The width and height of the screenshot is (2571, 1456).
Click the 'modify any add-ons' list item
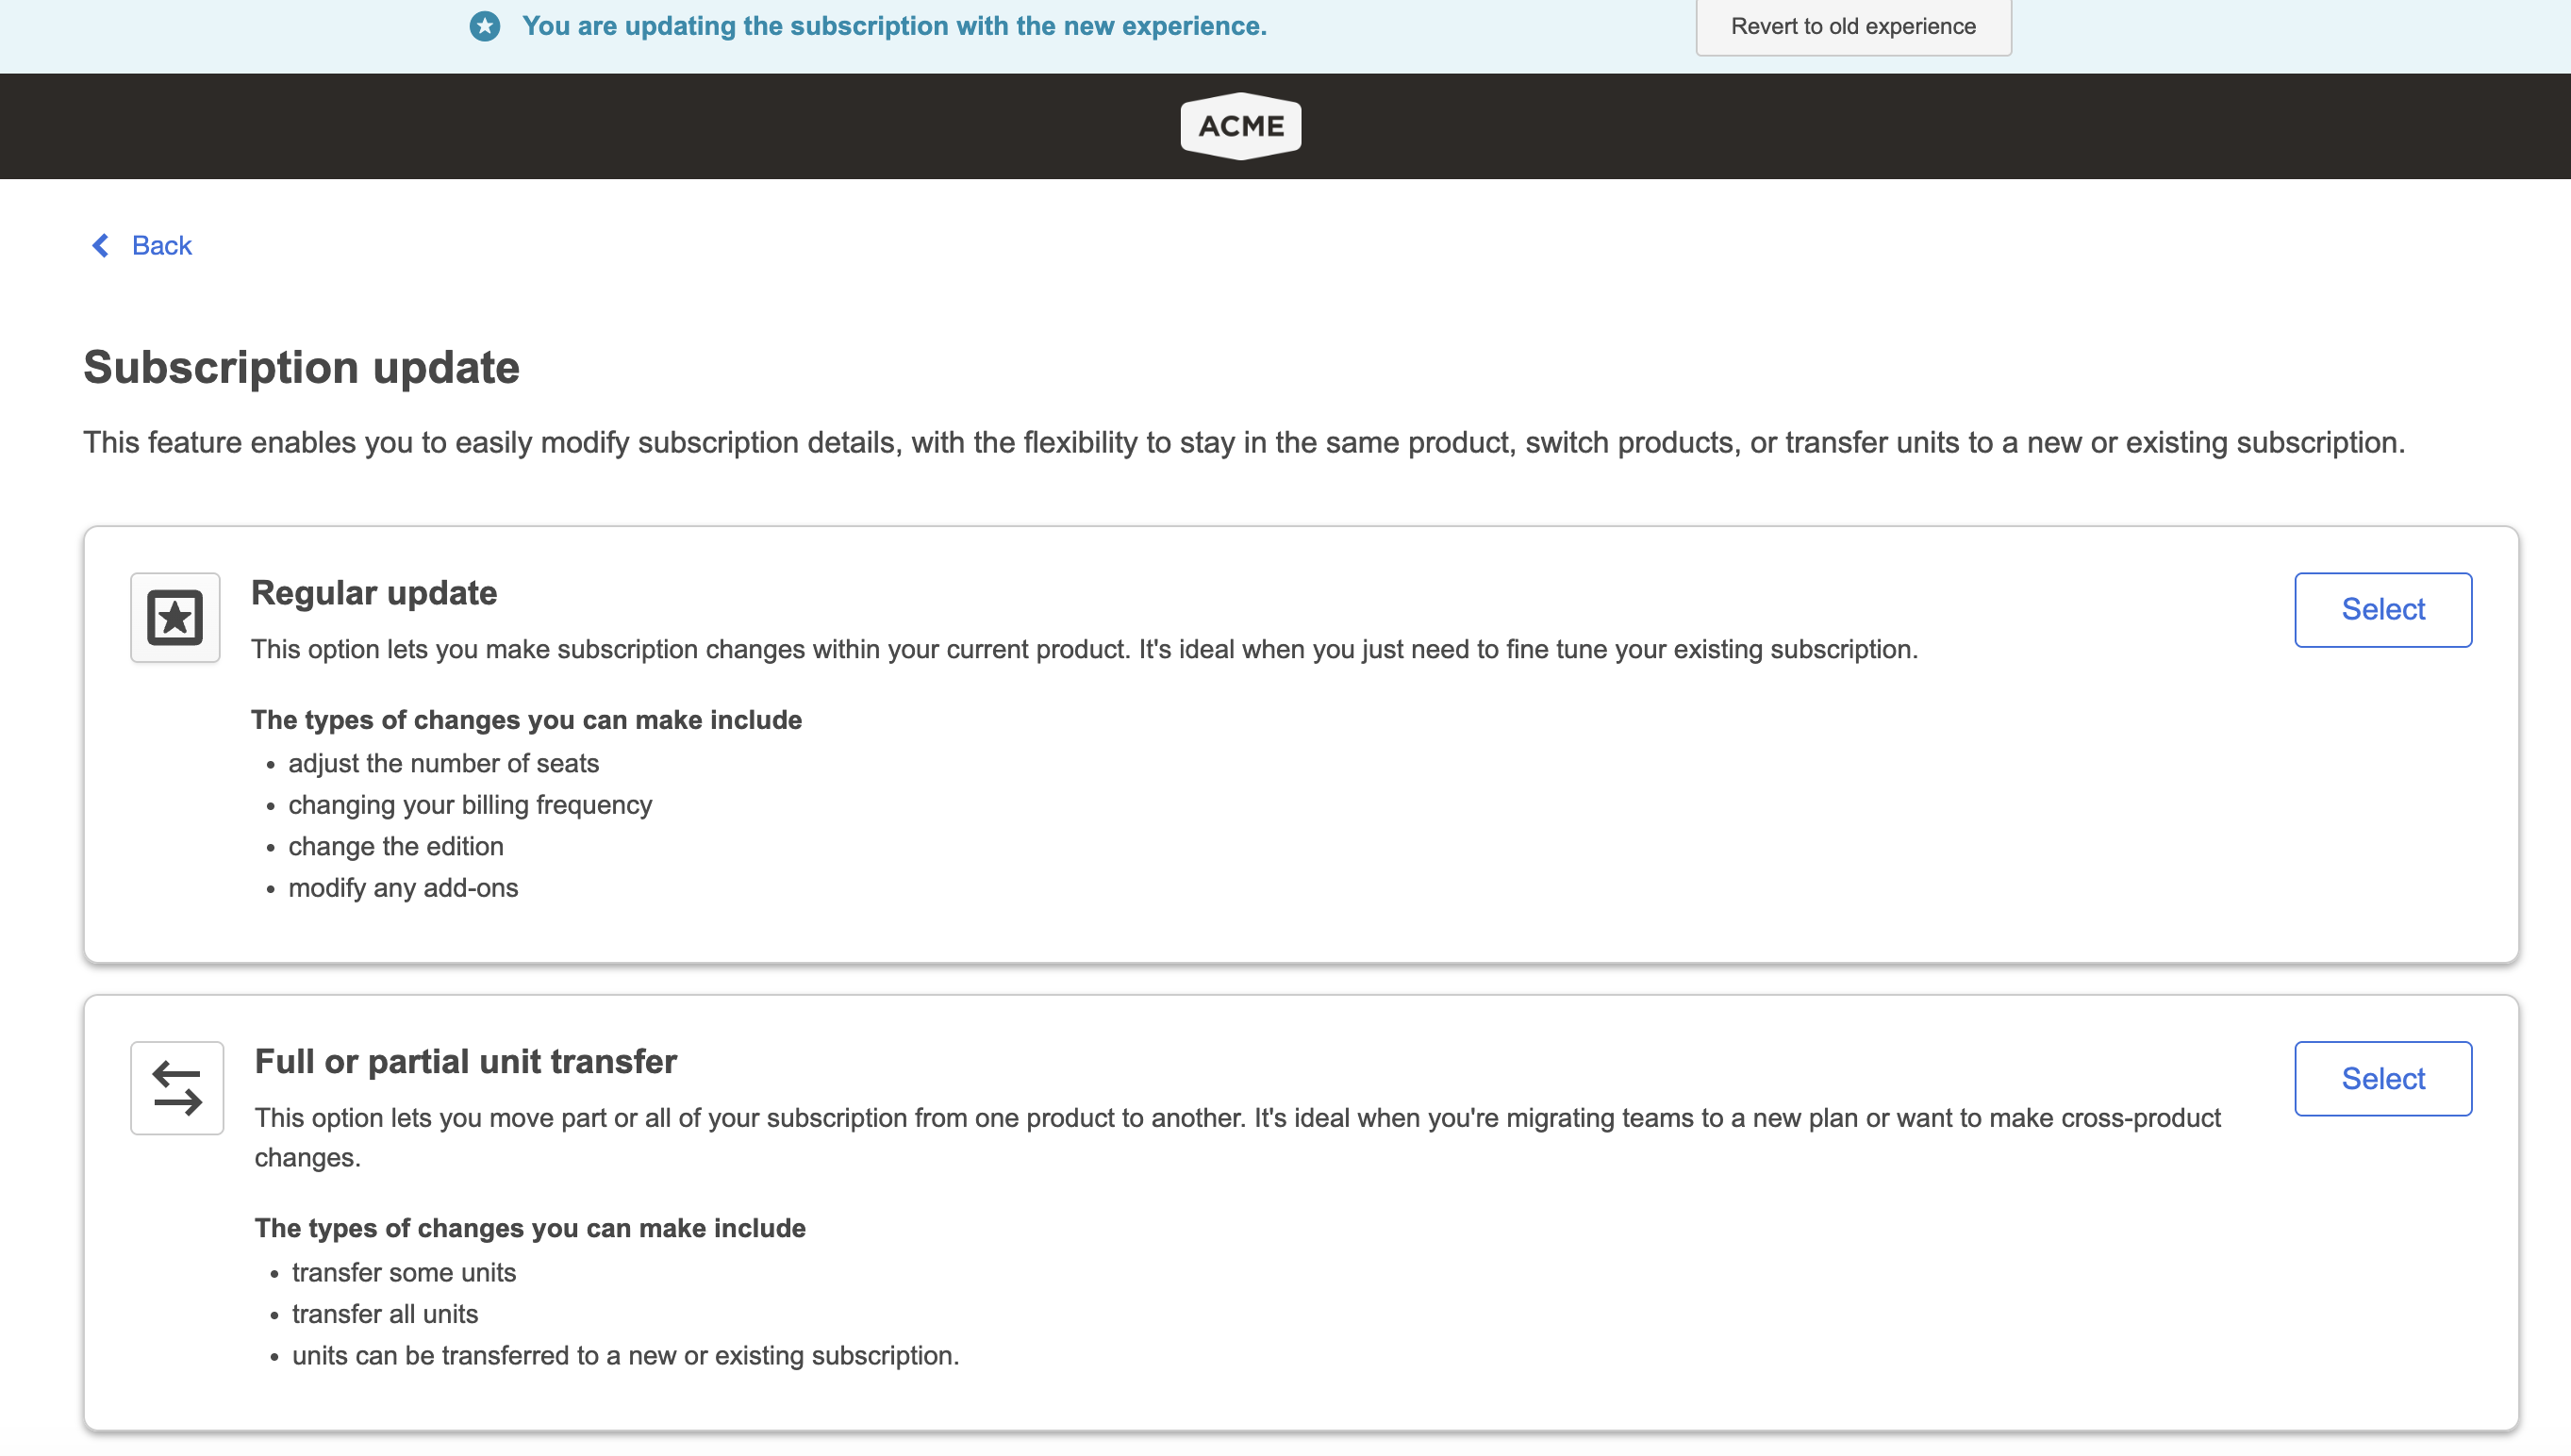pyautogui.click(x=403, y=888)
